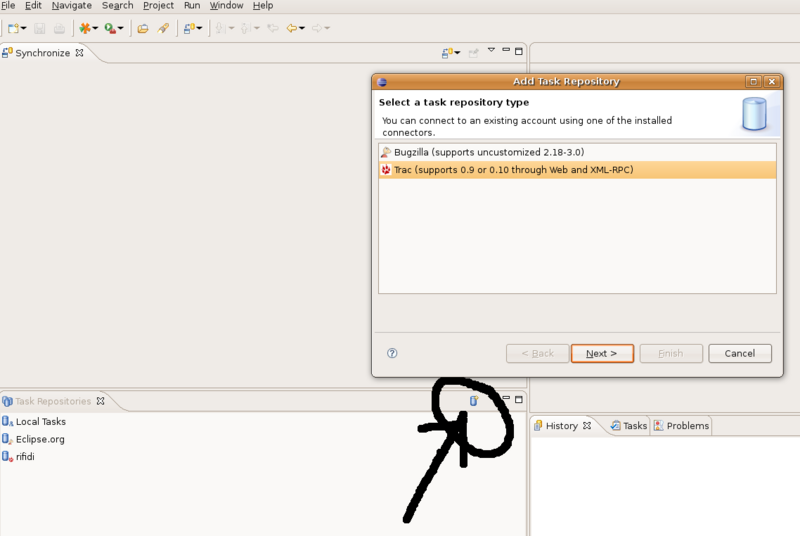Click the Synchronize icon in main toolbar
The image size is (800, 536).
[x=188, y=29]
